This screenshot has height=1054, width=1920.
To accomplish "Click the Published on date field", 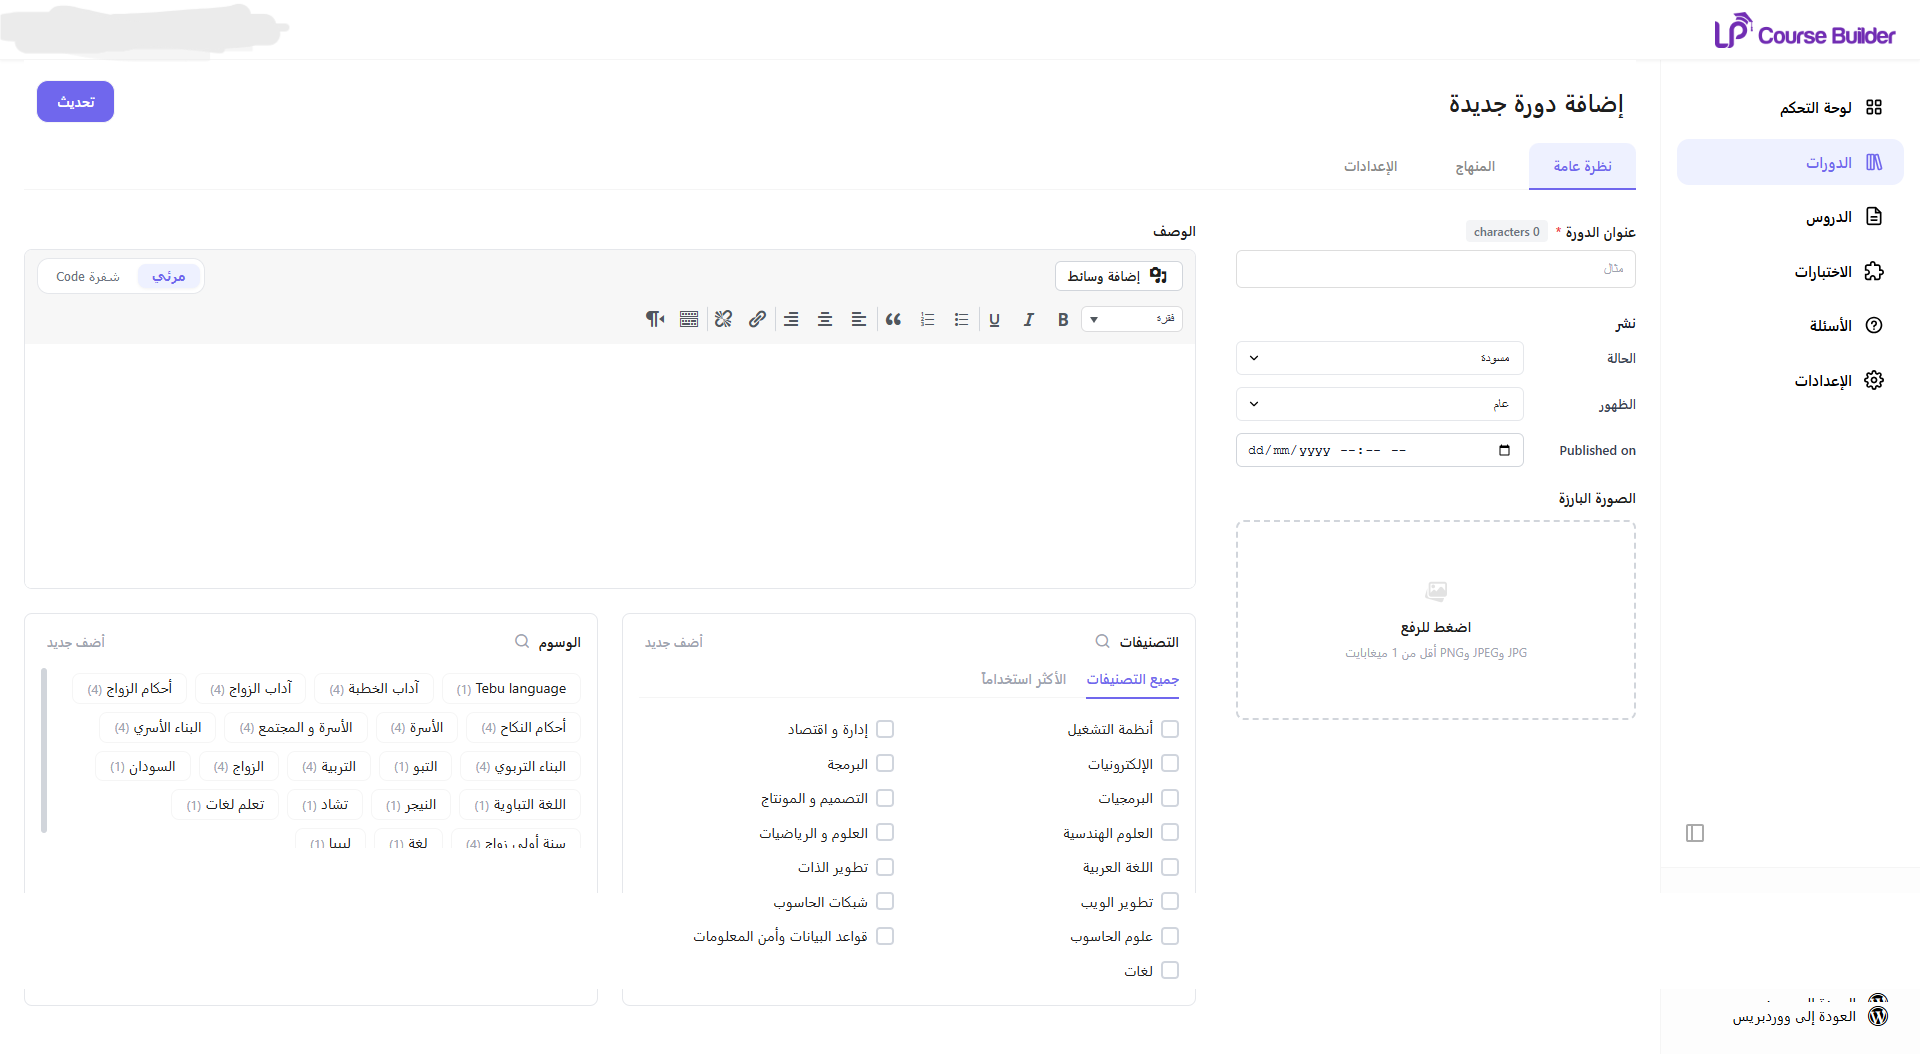I will (x=1380, y=450).
